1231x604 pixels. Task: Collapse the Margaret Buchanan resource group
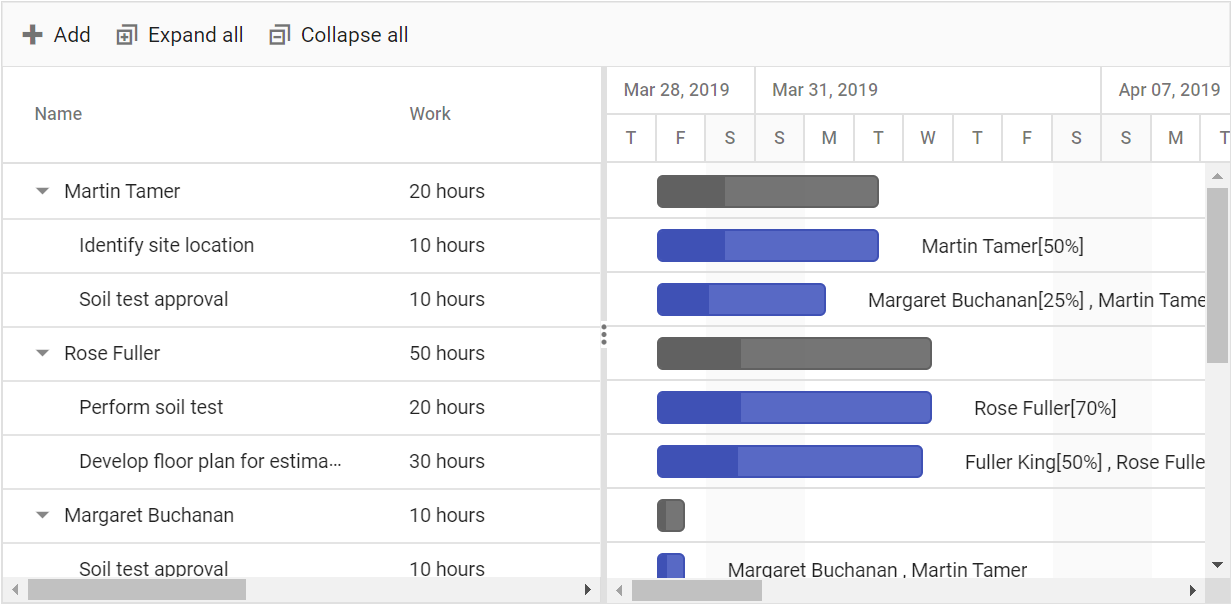pyautogui.click(x=42, y=515)
